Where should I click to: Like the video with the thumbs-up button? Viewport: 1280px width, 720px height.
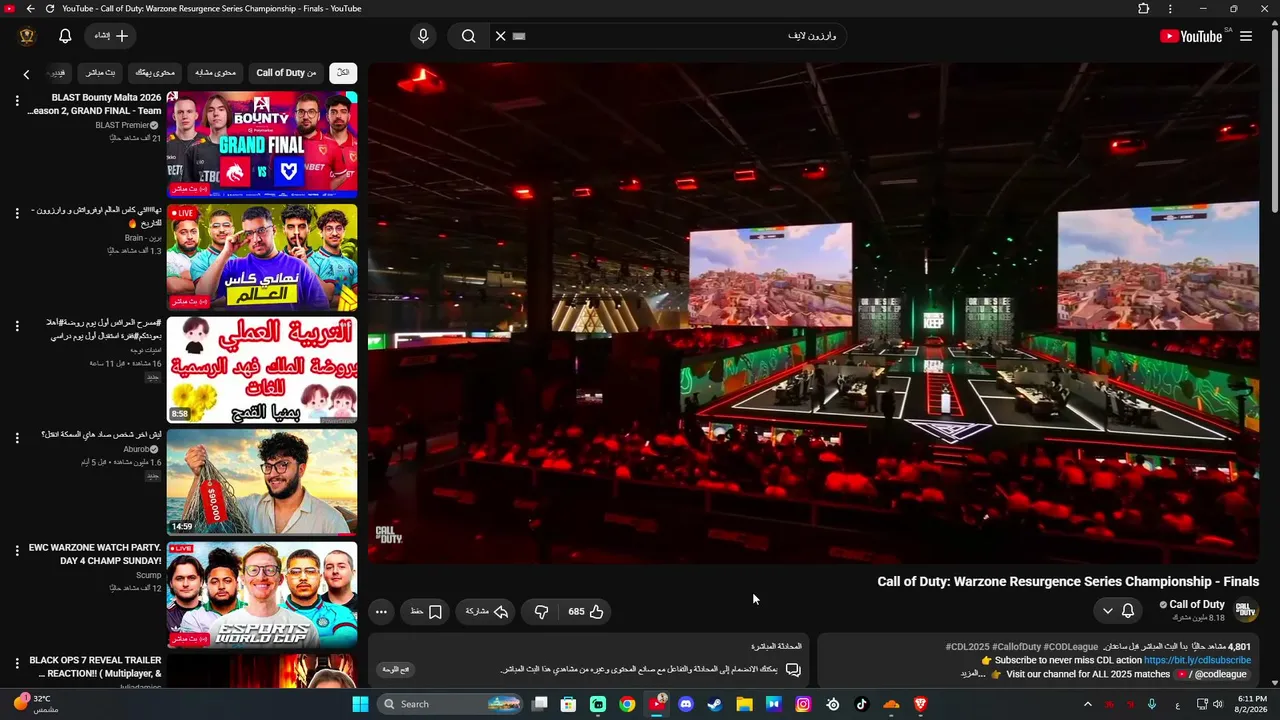585,611
